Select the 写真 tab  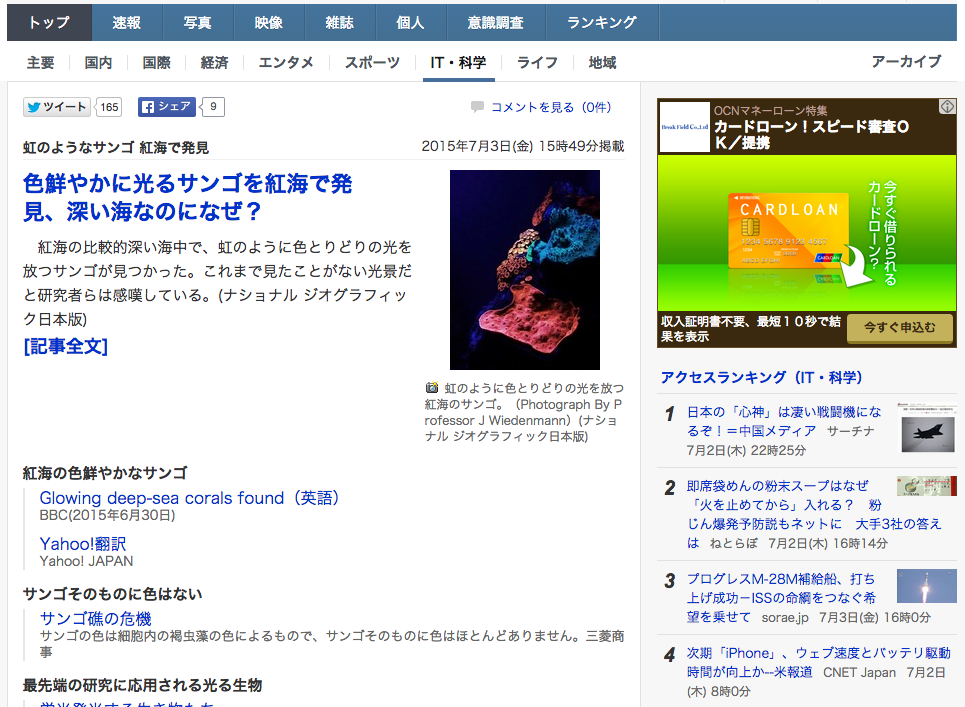click(198, 22)
